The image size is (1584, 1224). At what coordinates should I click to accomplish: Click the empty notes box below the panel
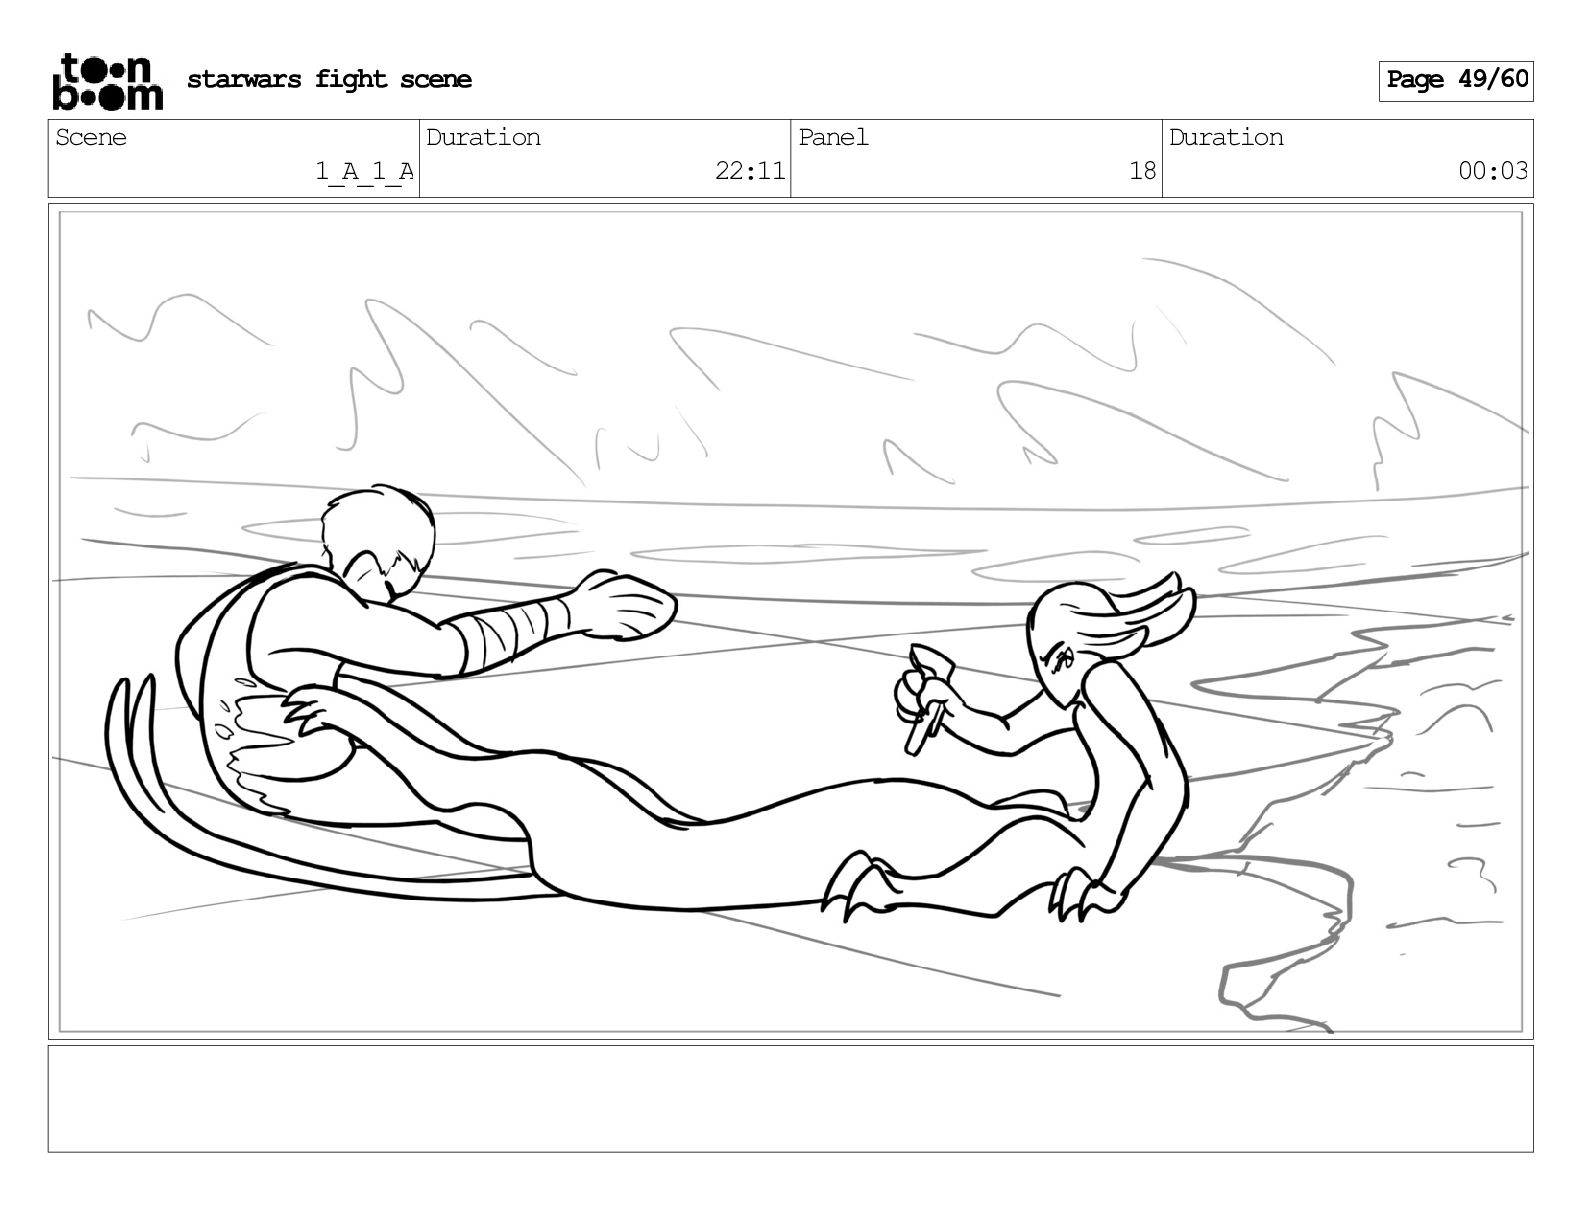pos(791,1099)
